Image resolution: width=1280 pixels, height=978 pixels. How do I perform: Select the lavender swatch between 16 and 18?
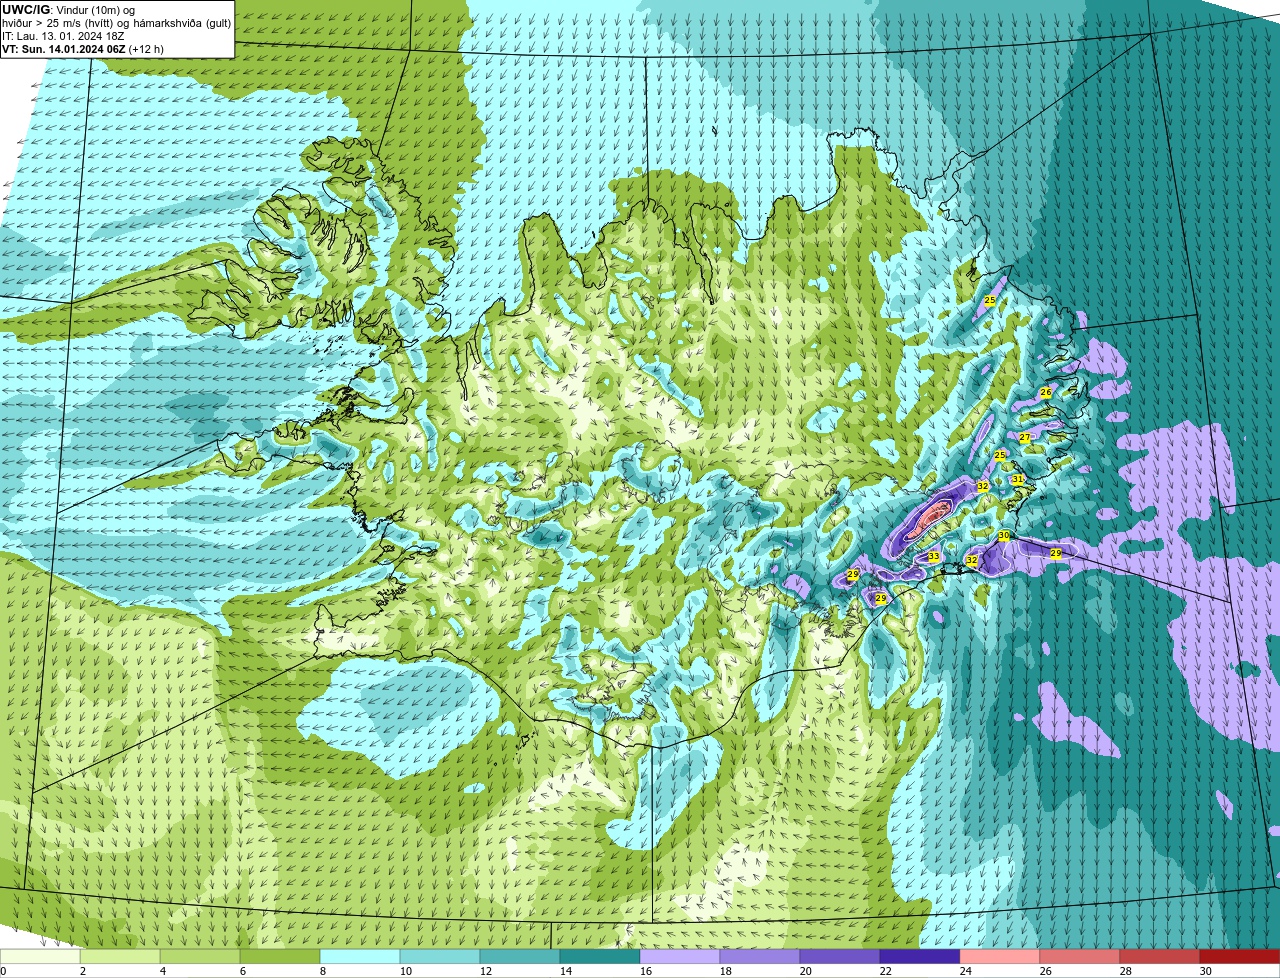[680, 956]
